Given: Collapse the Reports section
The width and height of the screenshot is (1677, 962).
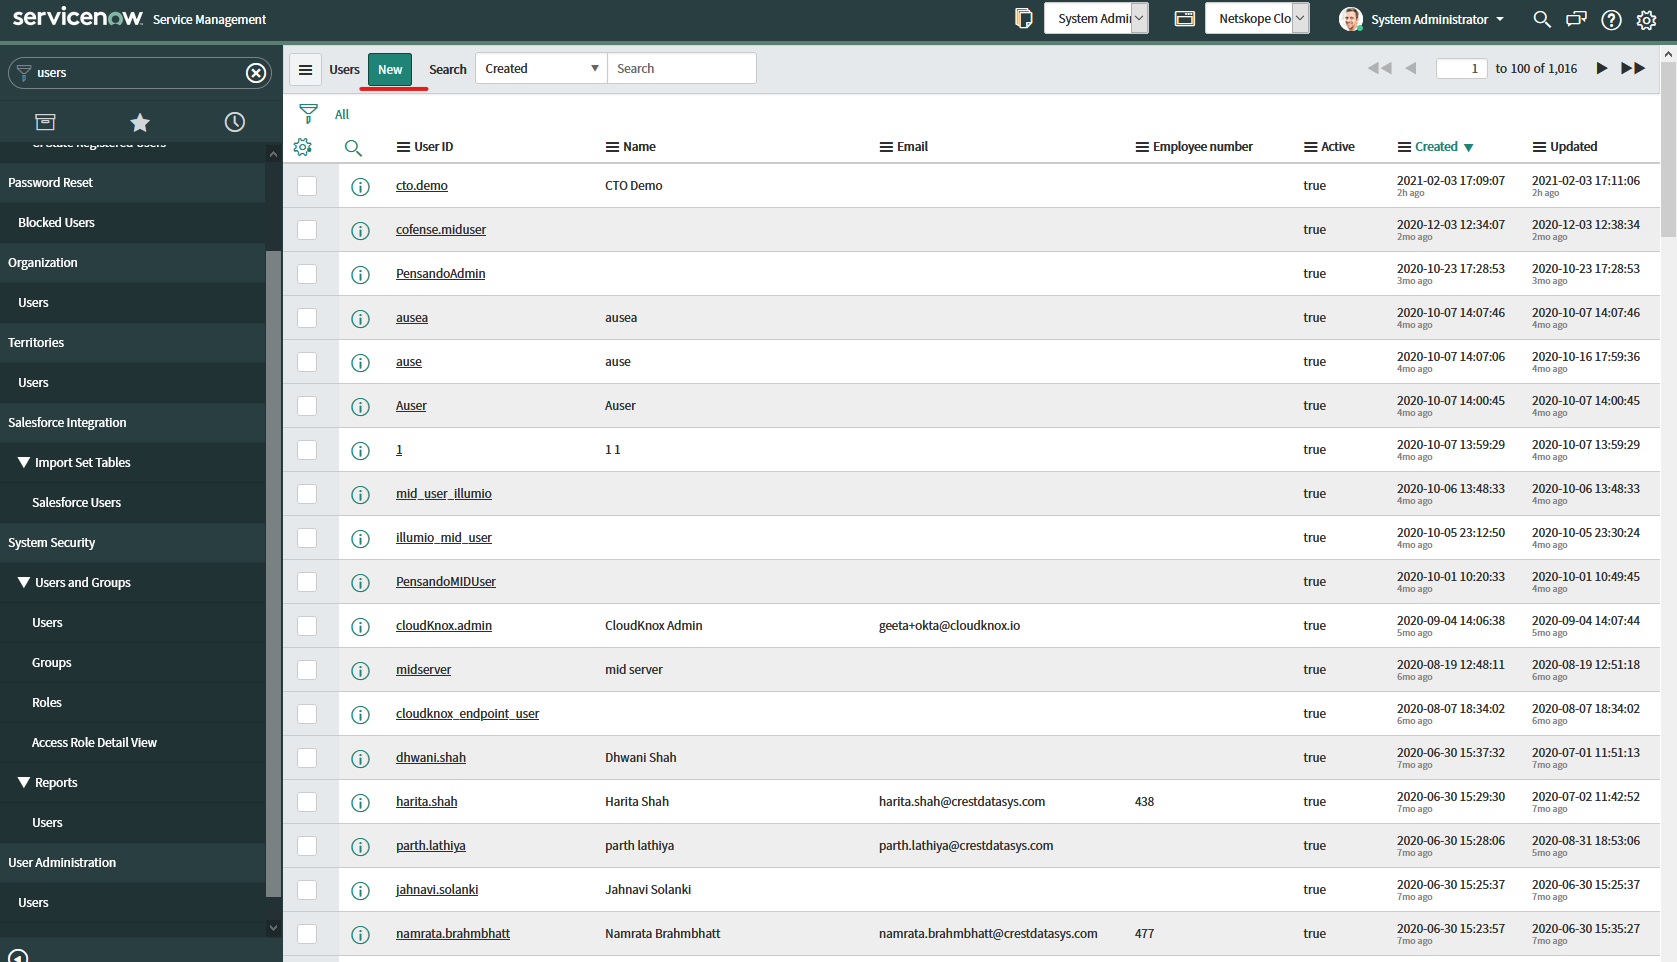Looking at the screenshot, I should (24, 782).
